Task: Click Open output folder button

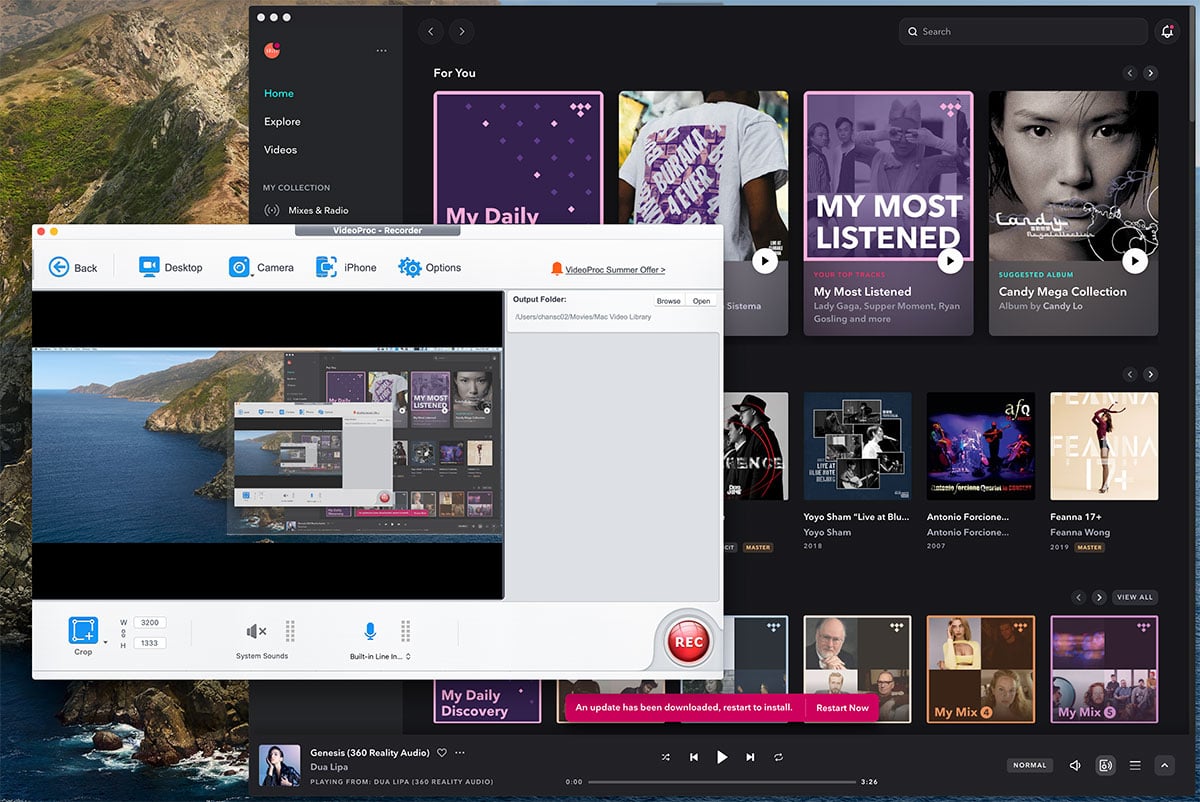Action: click(x=702, y=301)
